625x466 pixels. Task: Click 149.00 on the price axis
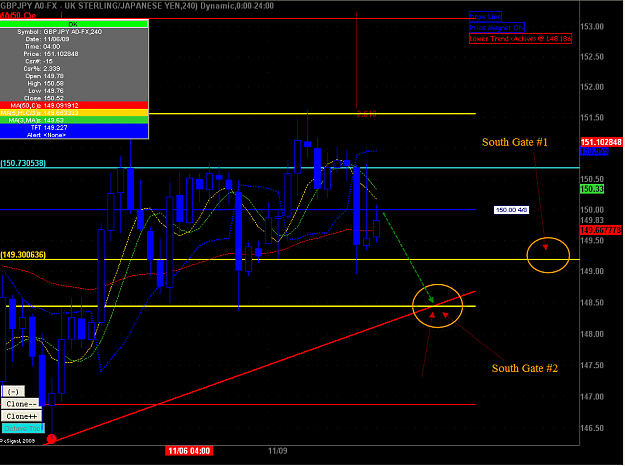pyautogui.click(x=592, y=271)
